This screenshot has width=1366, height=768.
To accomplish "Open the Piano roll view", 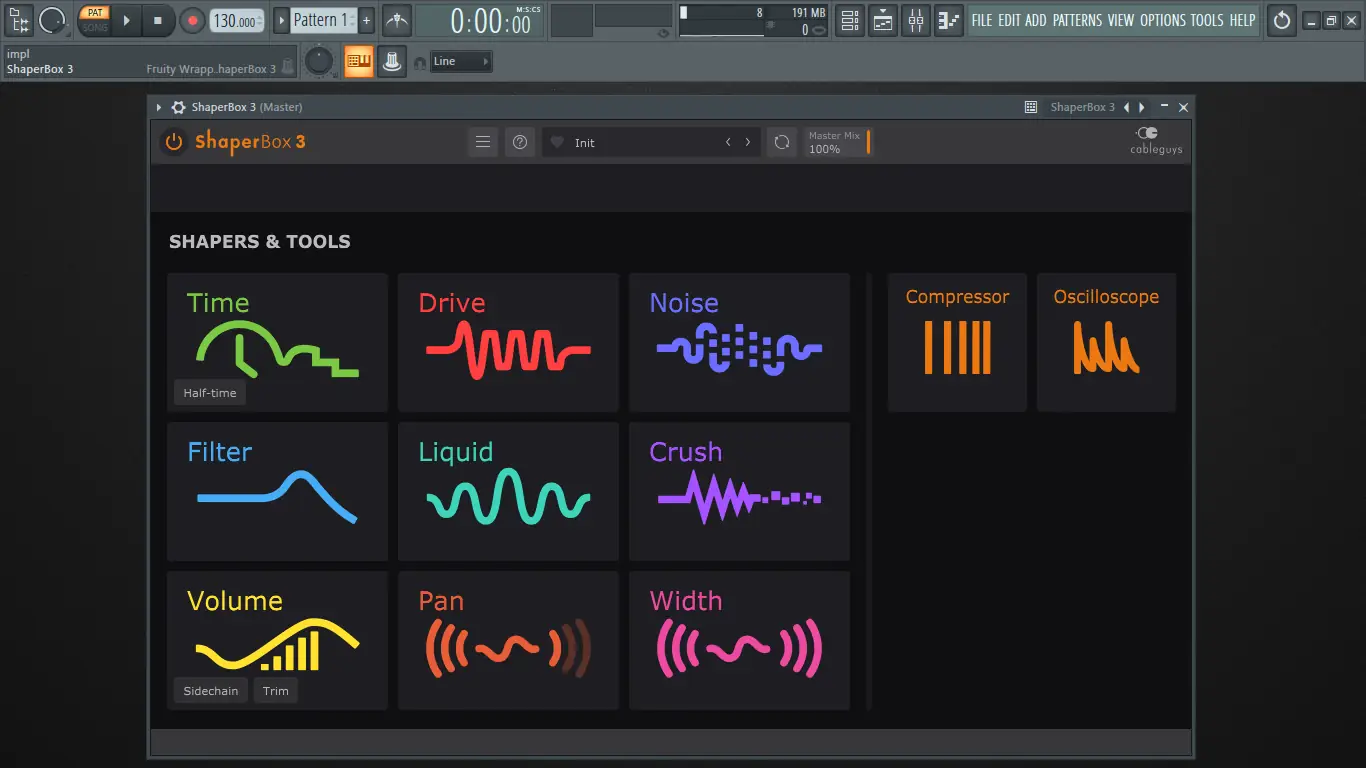I will coord(949,20).
